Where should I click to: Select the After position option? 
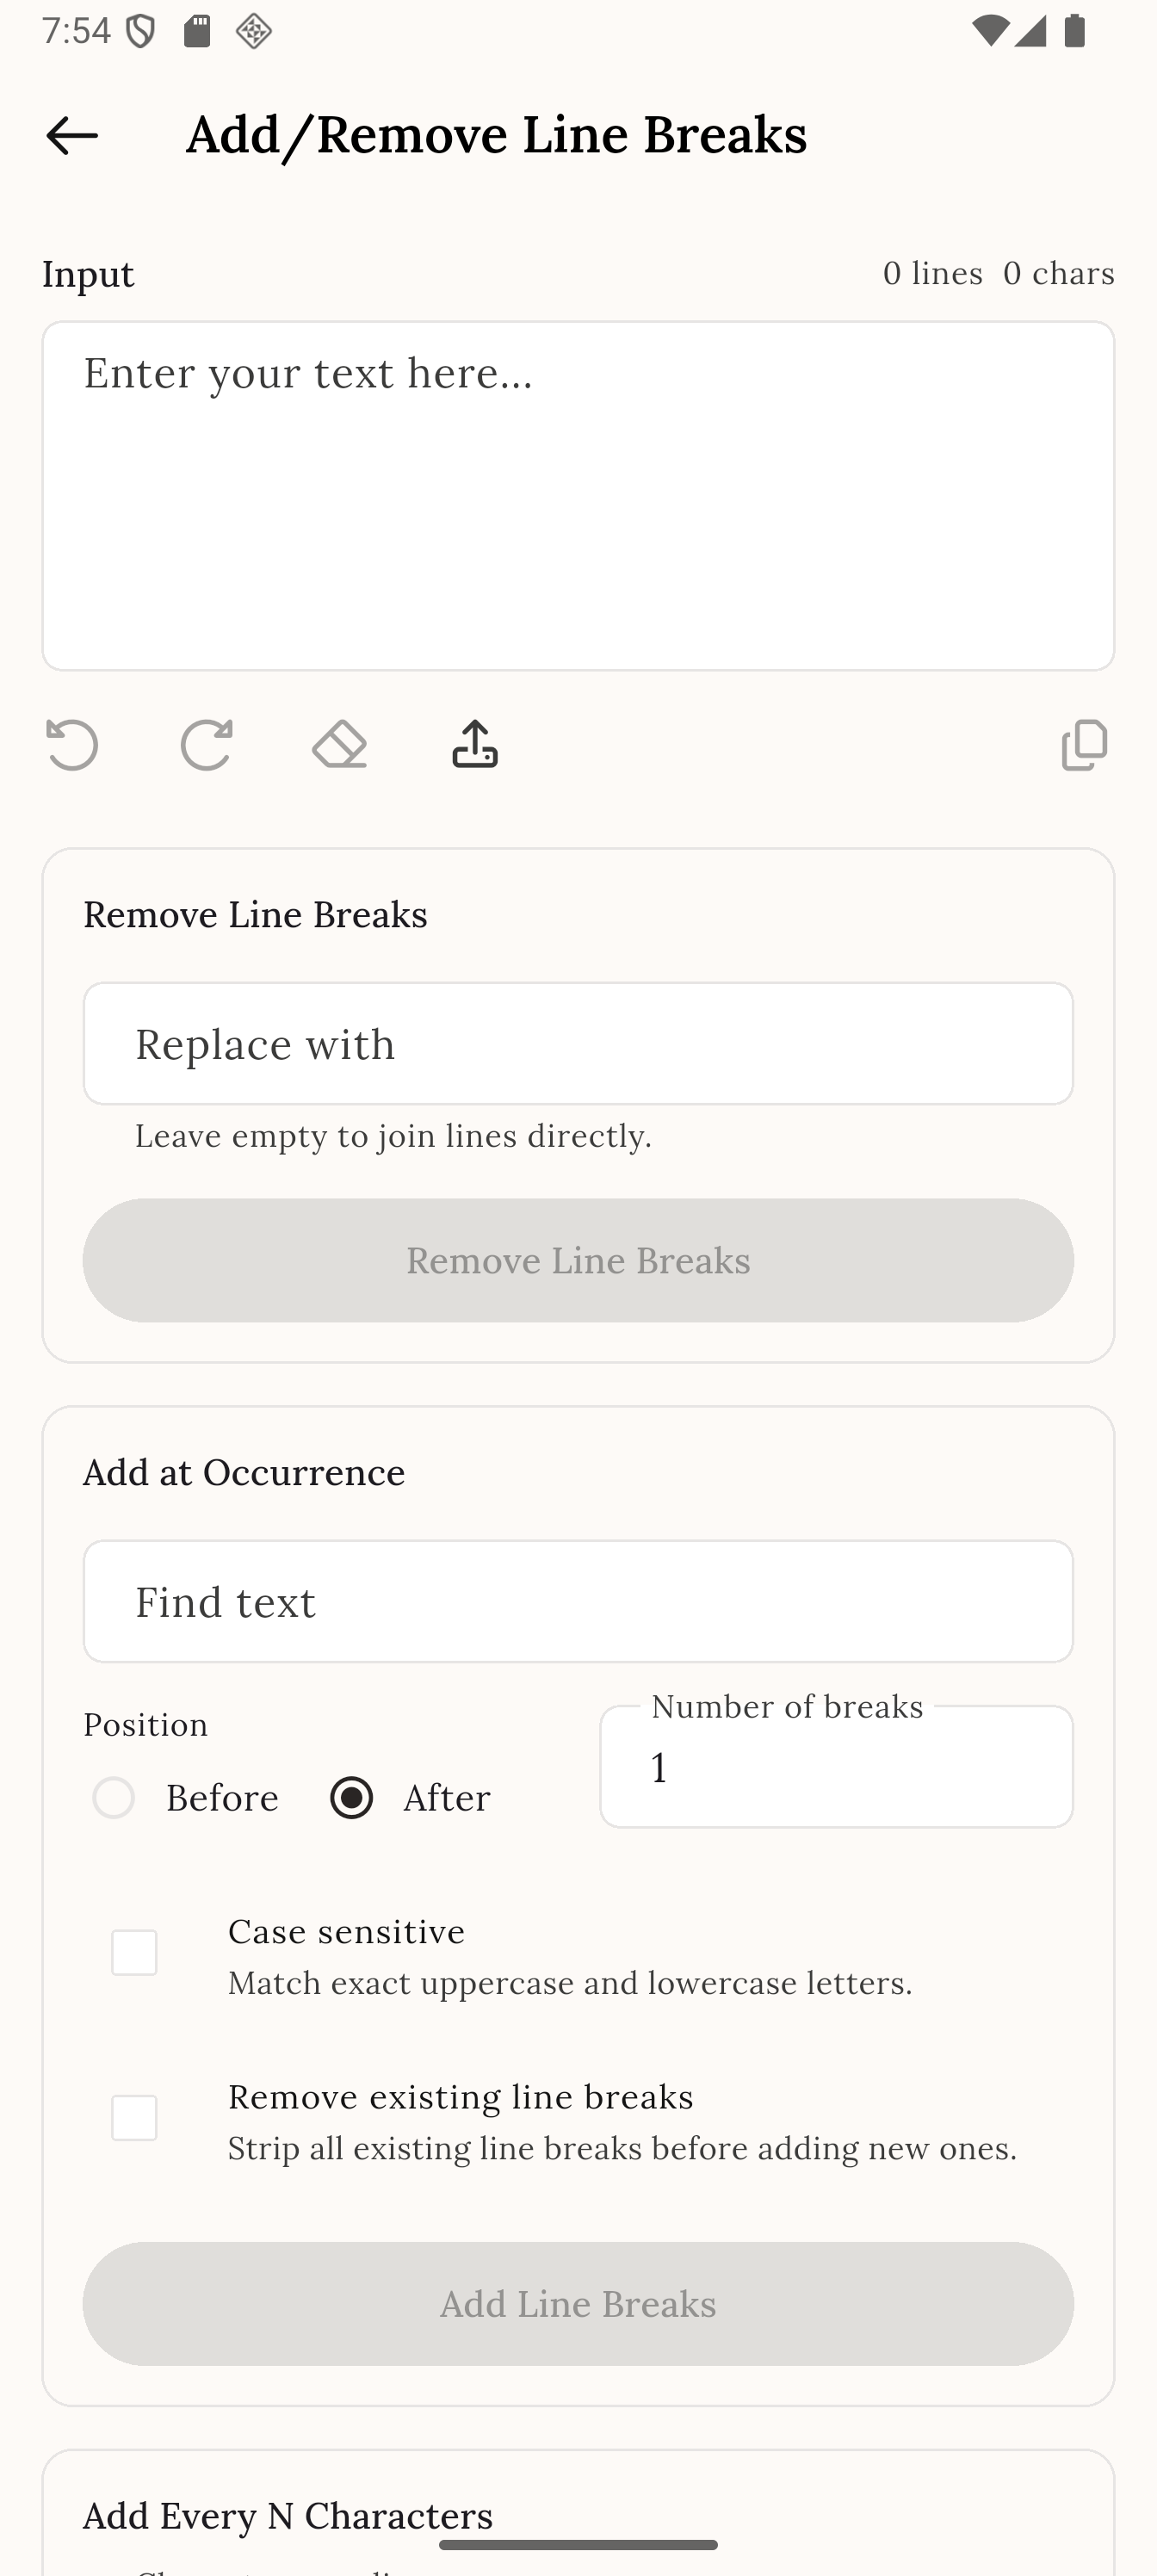(x=352, y=1797)
